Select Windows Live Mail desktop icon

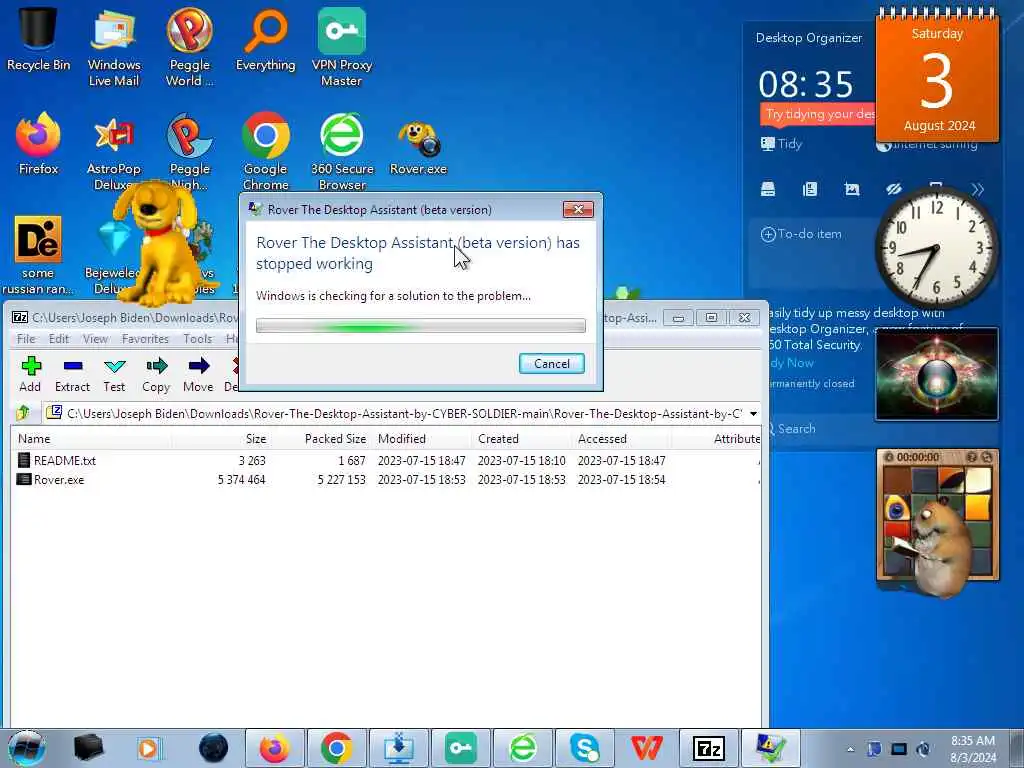[114, 47]
